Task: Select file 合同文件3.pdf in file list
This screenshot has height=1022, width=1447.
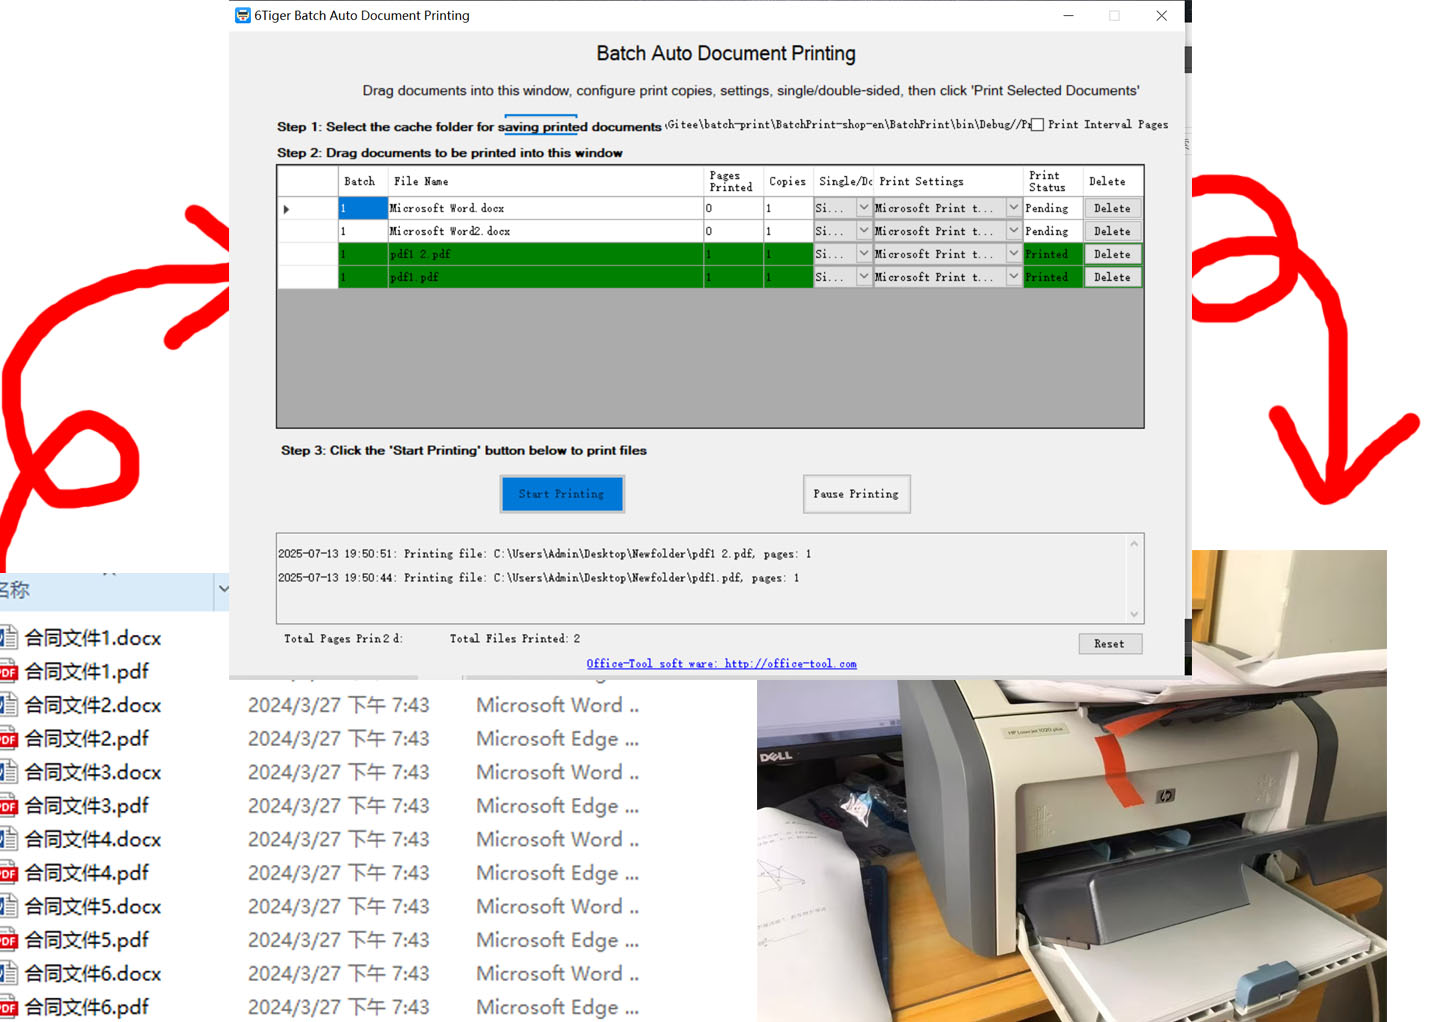Action: pos(86,805)
